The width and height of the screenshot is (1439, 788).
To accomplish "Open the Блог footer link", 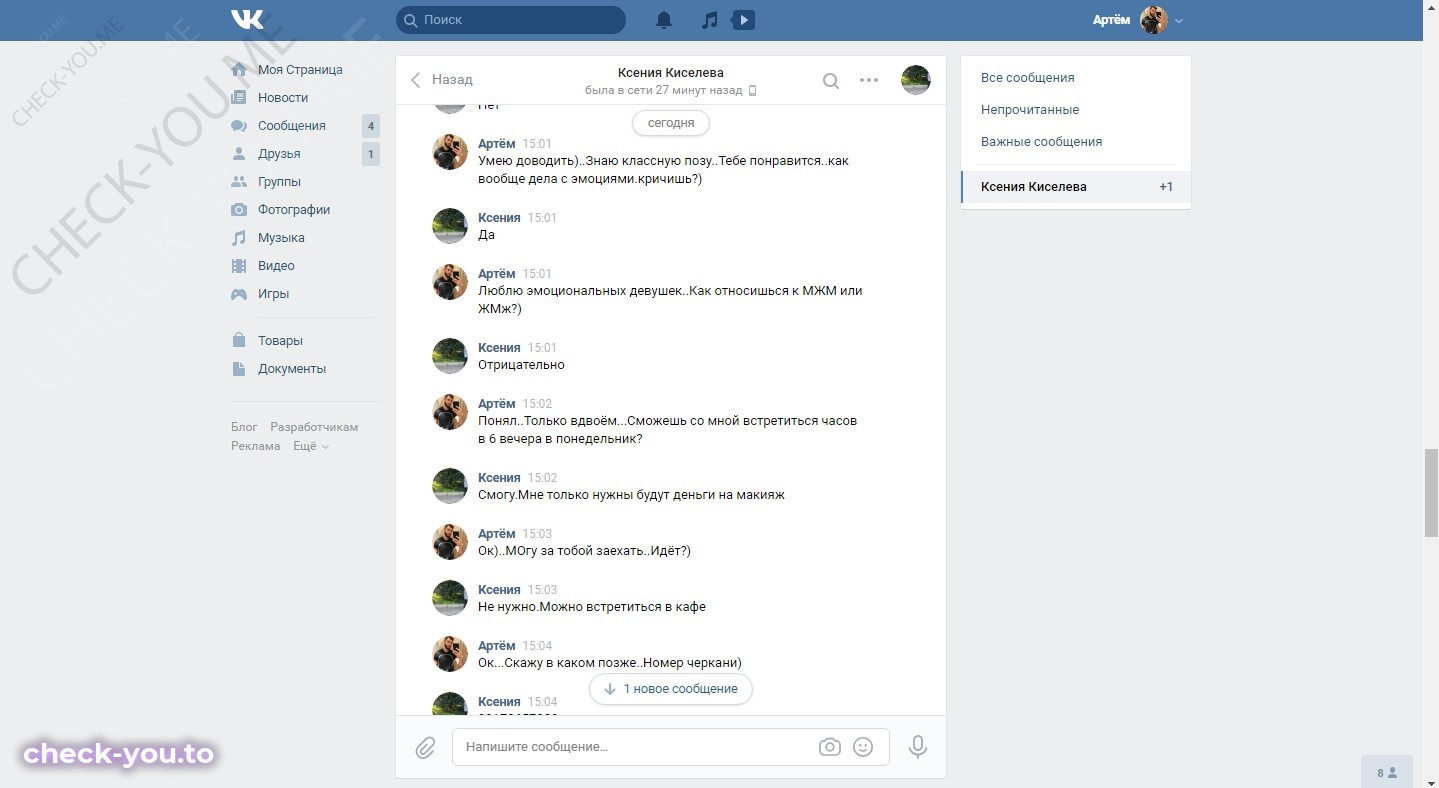I will coord(244,427).
